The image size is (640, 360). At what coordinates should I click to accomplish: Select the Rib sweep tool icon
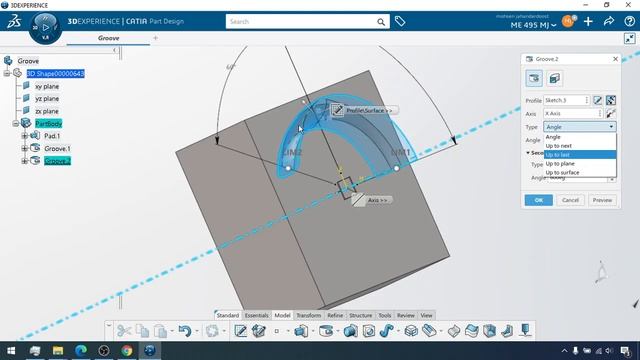coord(386,331)
